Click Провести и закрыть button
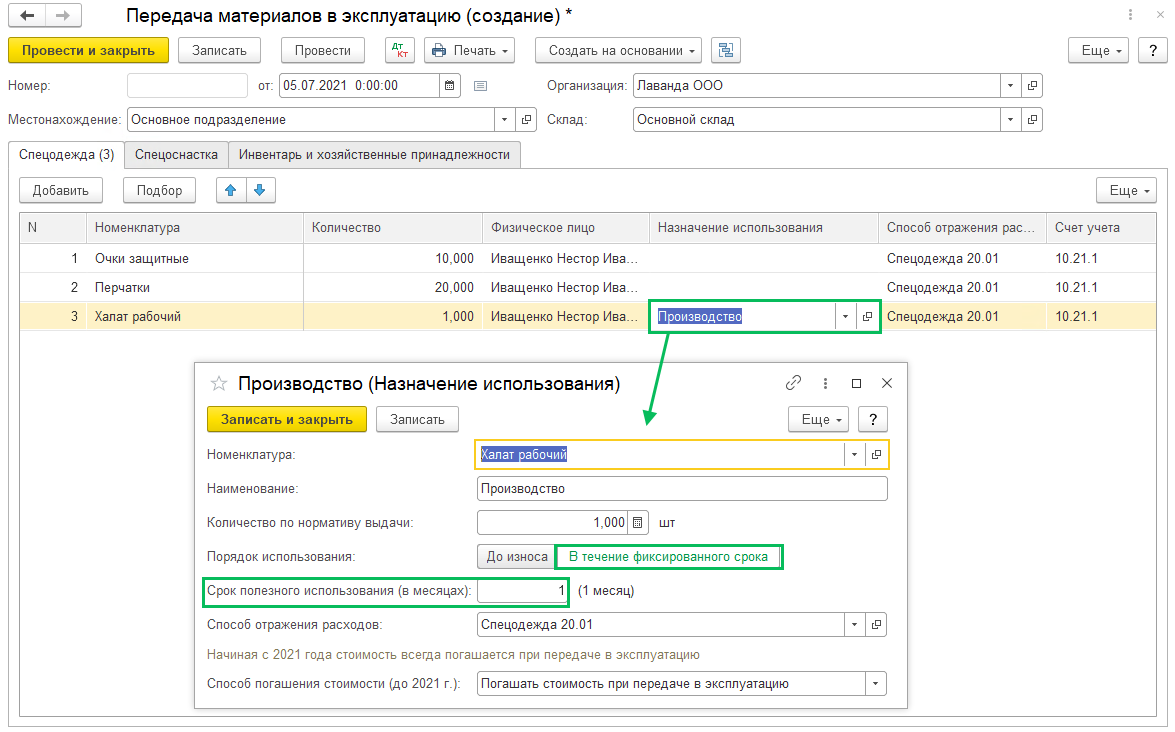This screenshot has width=1175, height=732. pos(88,50)
